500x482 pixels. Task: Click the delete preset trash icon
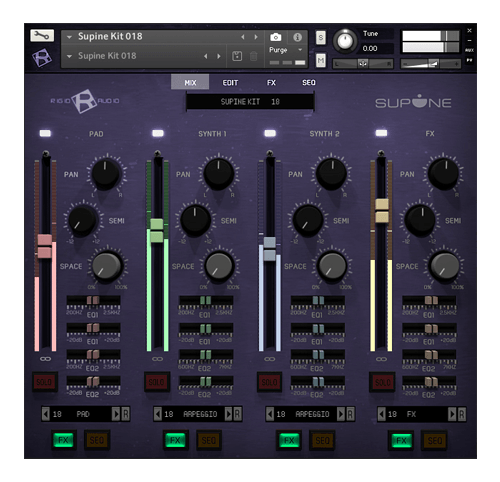click(x=253, y=56)
